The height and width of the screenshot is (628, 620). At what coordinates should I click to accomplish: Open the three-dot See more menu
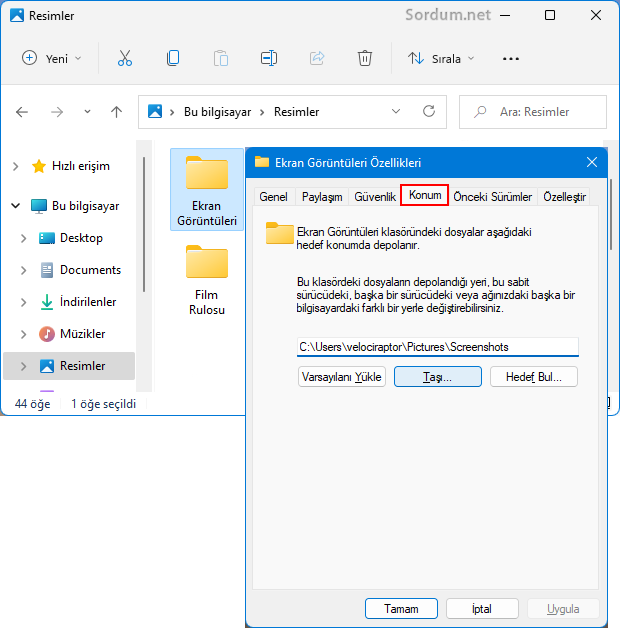[x=511, y=58]
